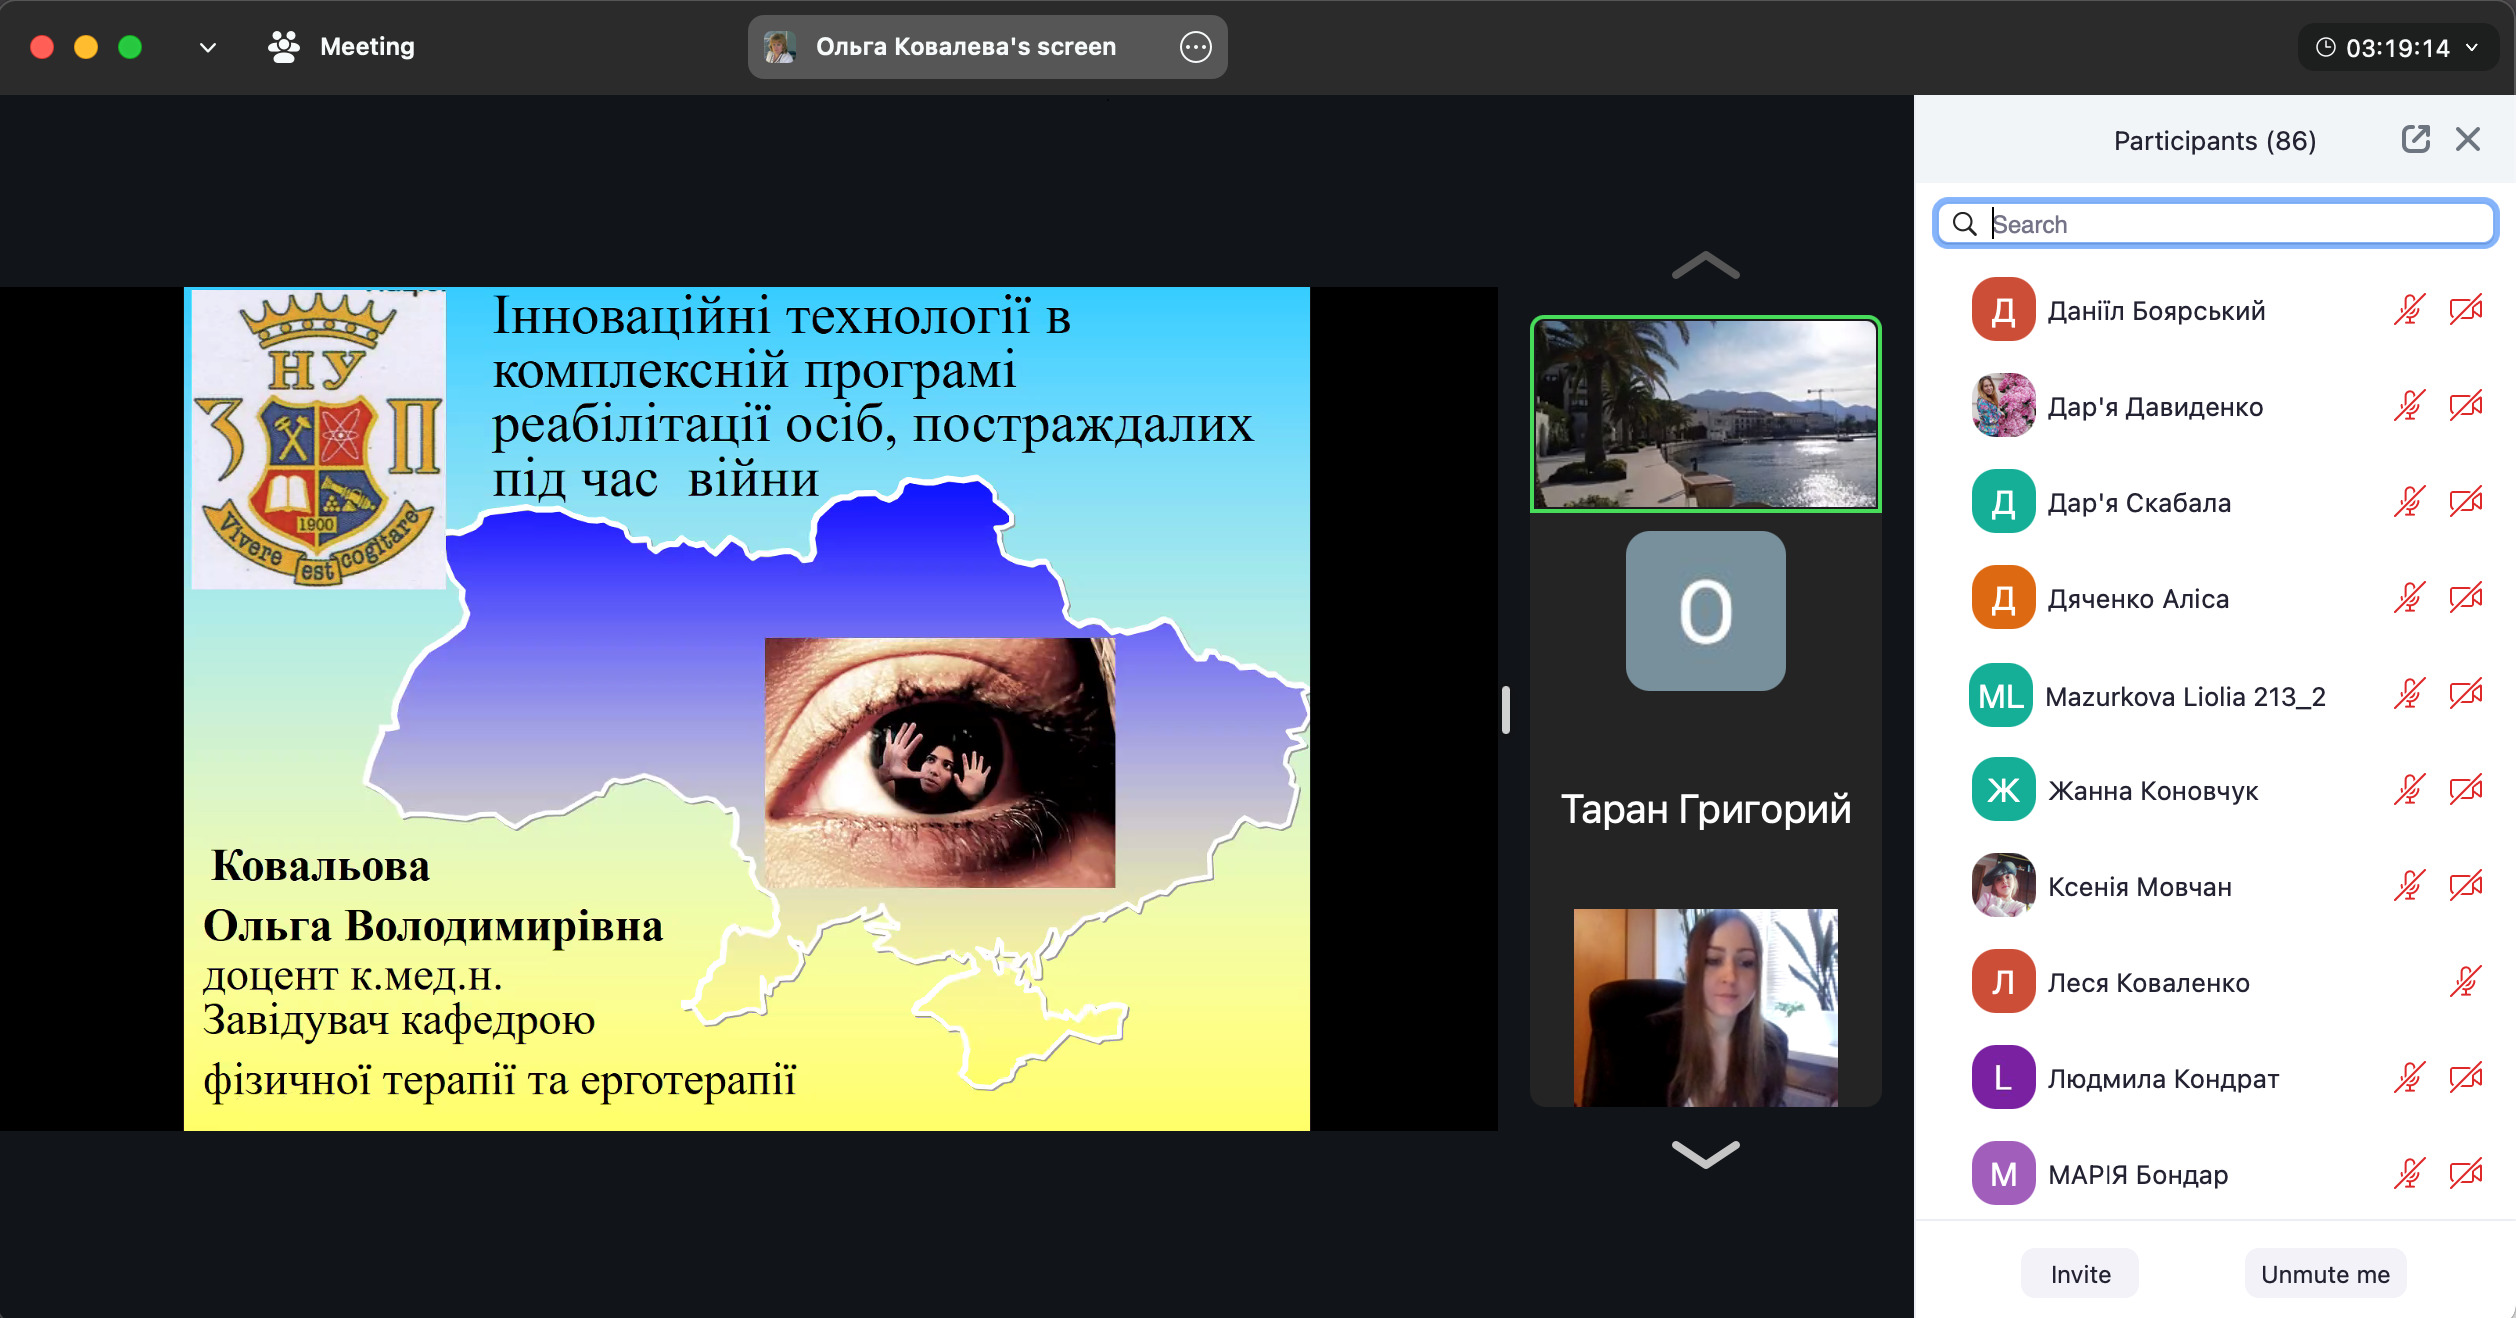Click Даніїл Боярський's muted microphone icon

tap(2409, 310)
